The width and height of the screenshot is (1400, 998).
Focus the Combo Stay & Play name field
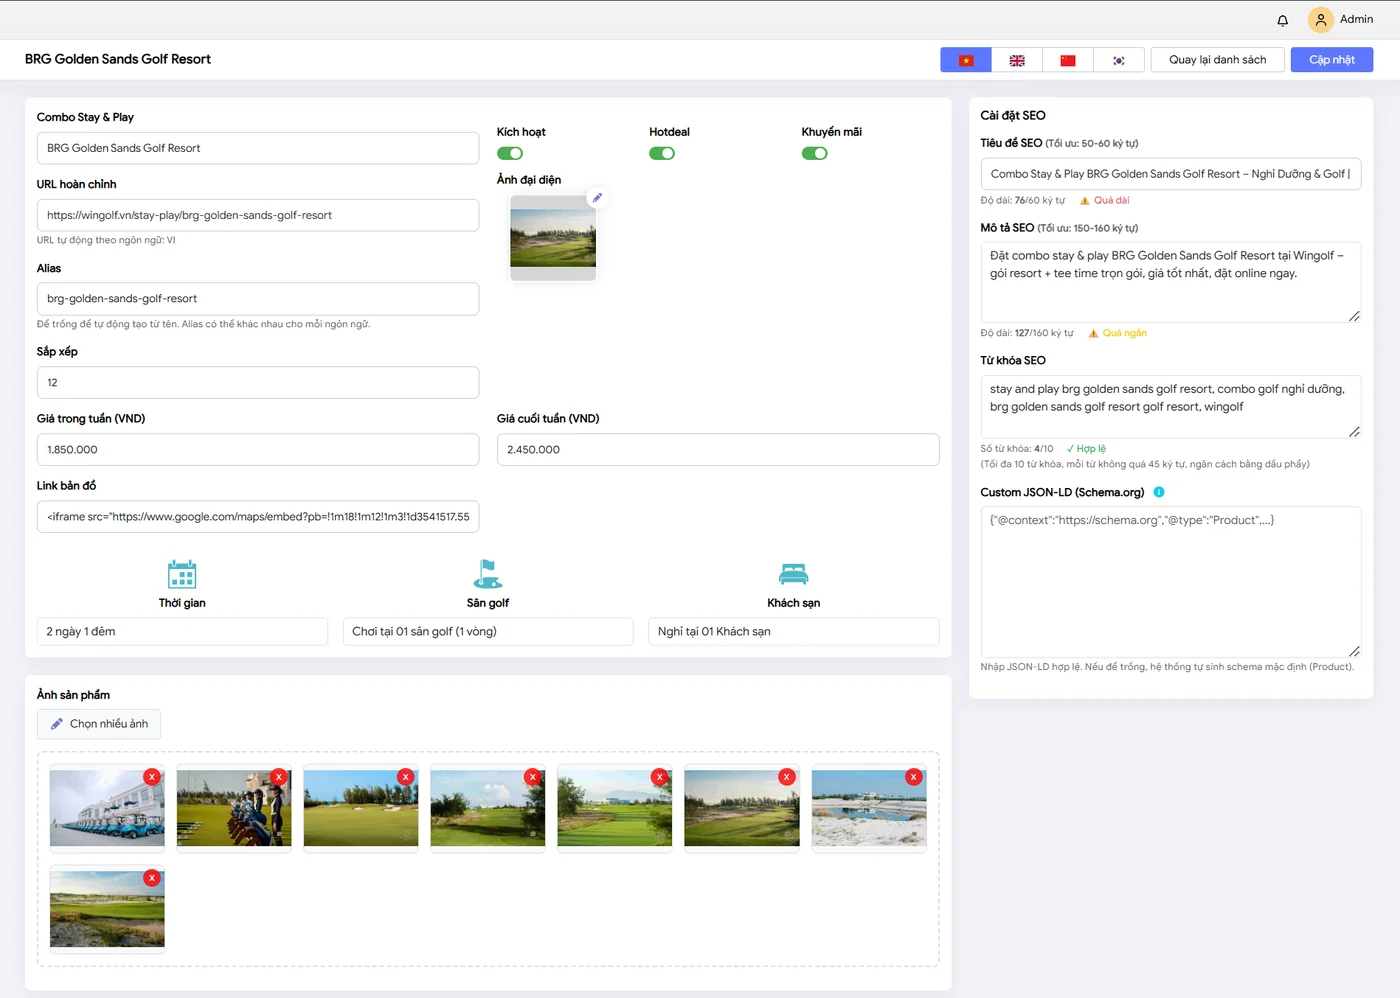pyautogui.click(x=258, y=148)
